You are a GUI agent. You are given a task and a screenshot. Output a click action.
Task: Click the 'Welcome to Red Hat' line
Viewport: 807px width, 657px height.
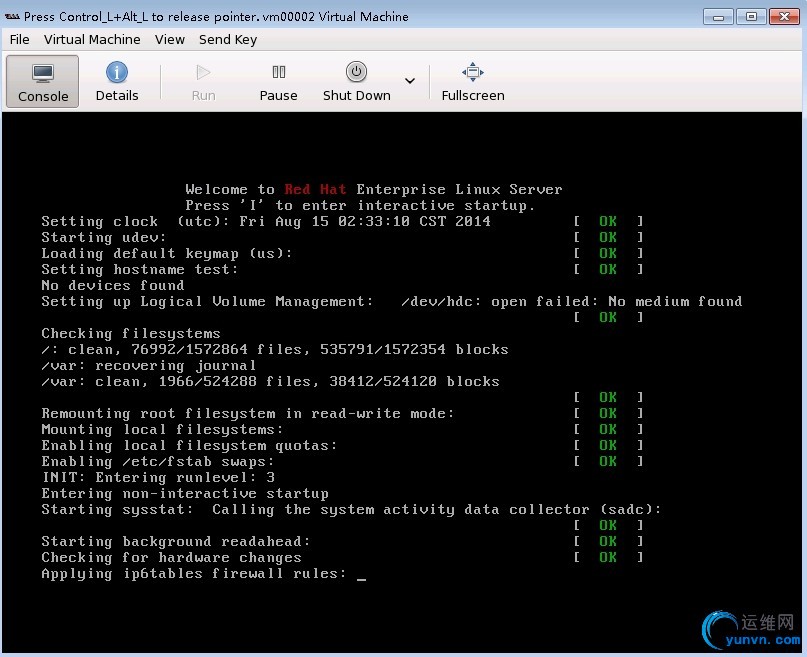click(374, 189)
